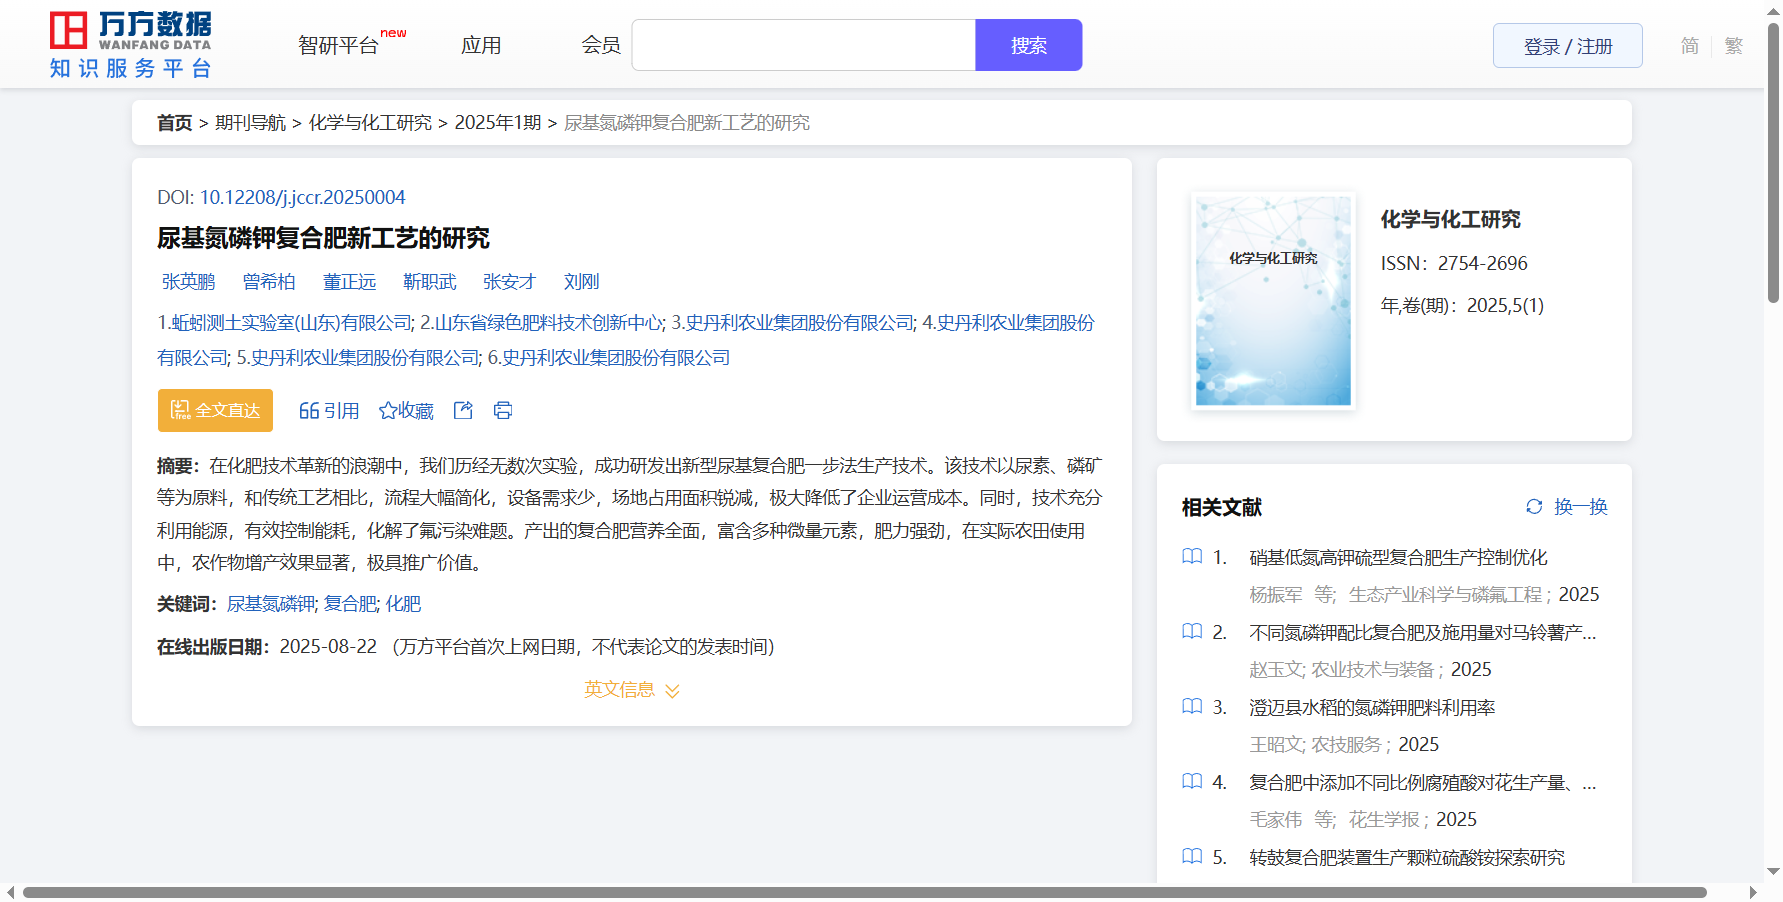
Task: Click the search input field
Action: coord(803,46)
